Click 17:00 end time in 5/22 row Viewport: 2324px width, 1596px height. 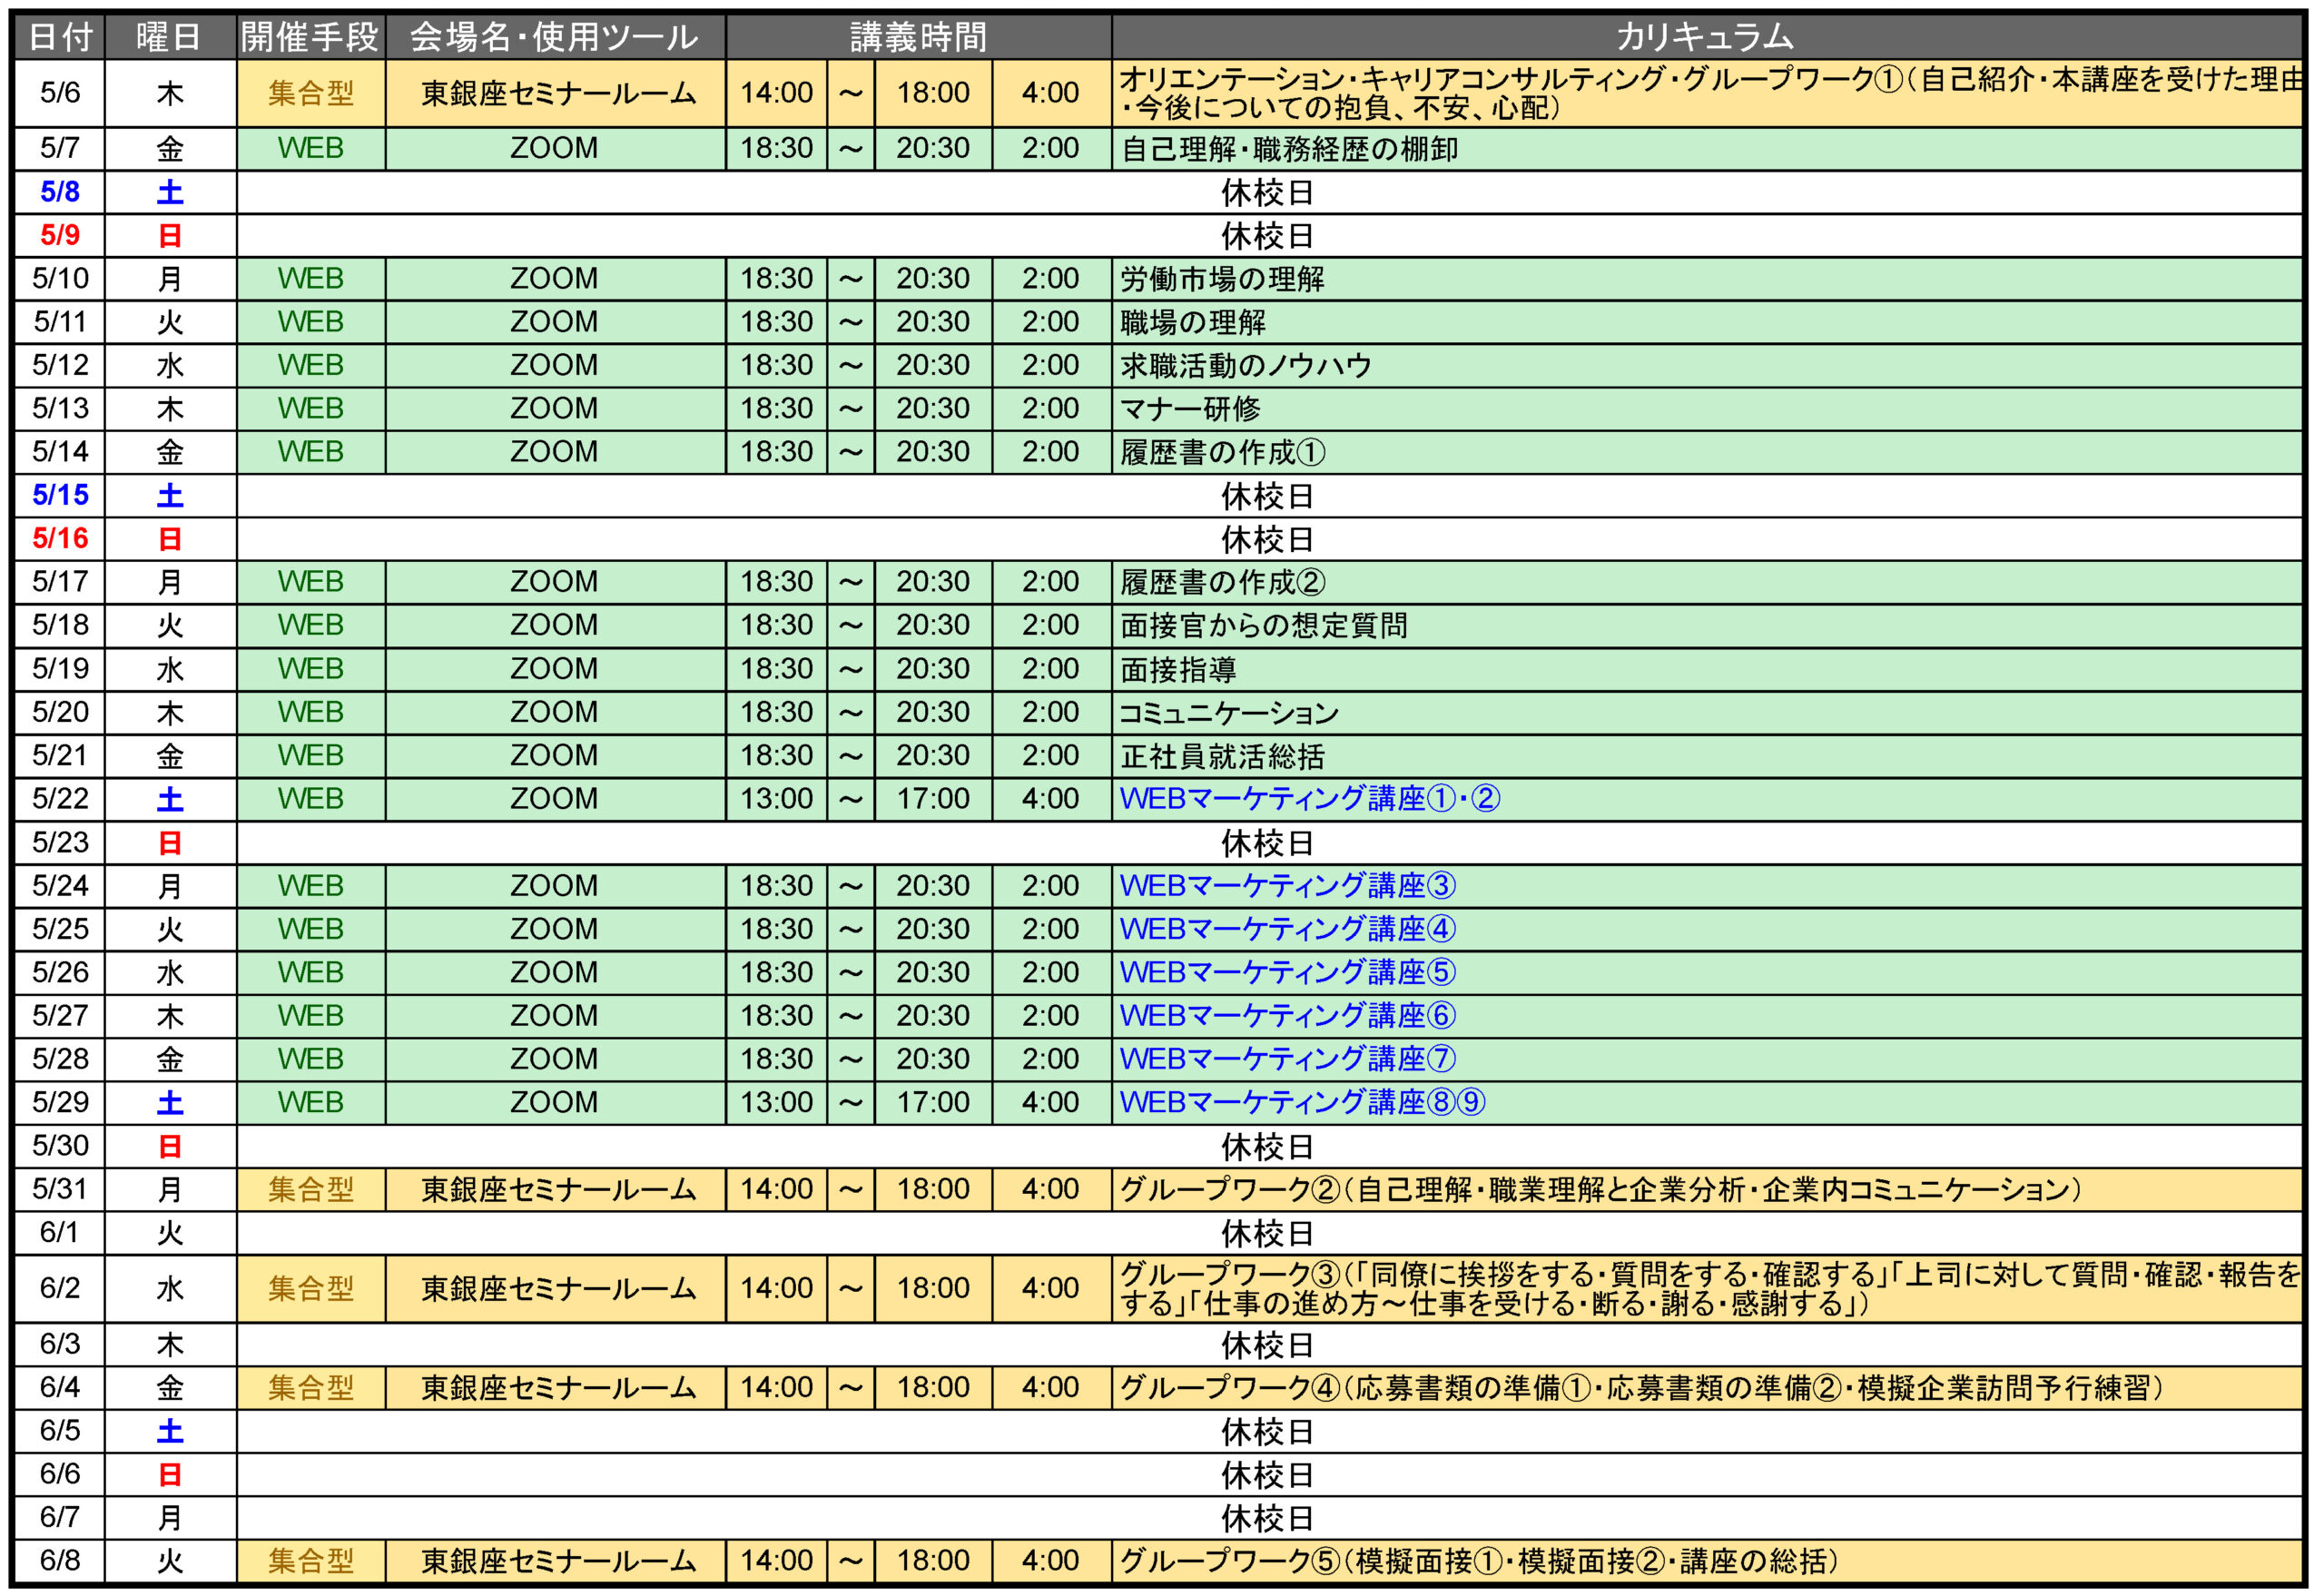(x=933, y=799)
